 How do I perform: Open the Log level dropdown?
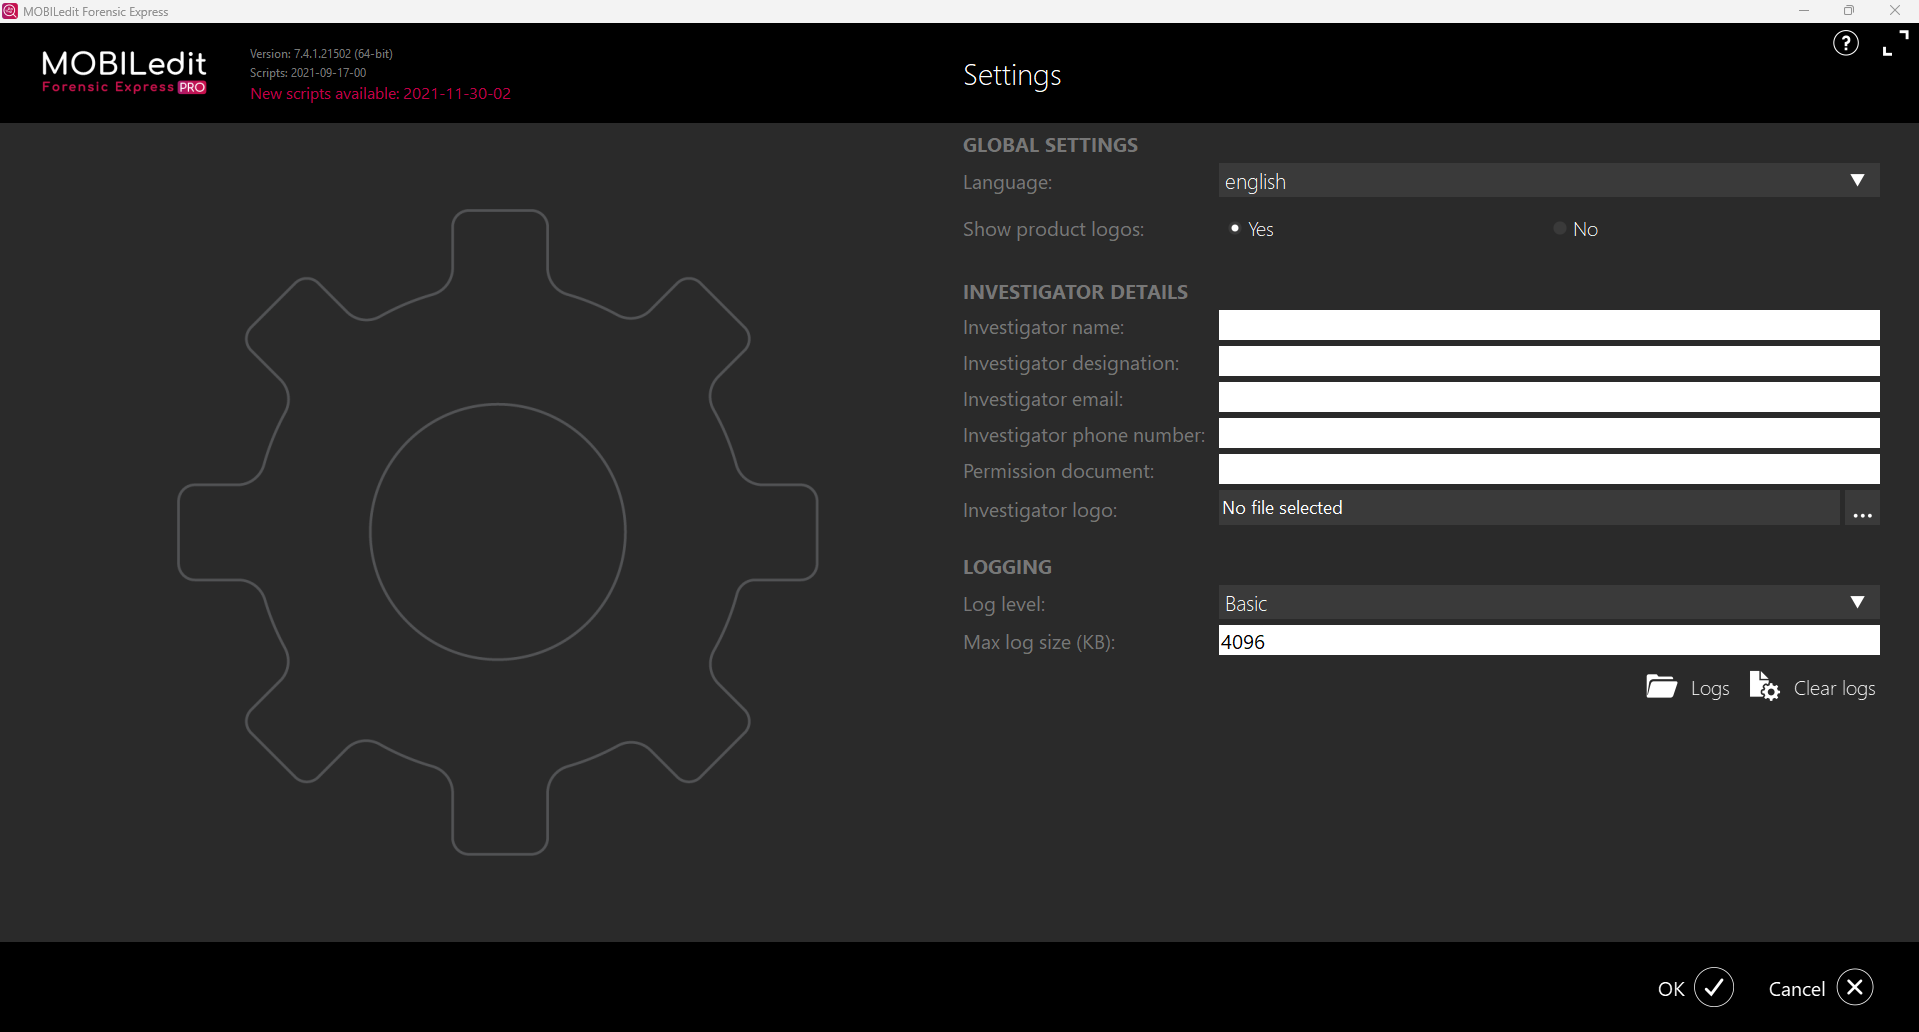click(1549, 603)
